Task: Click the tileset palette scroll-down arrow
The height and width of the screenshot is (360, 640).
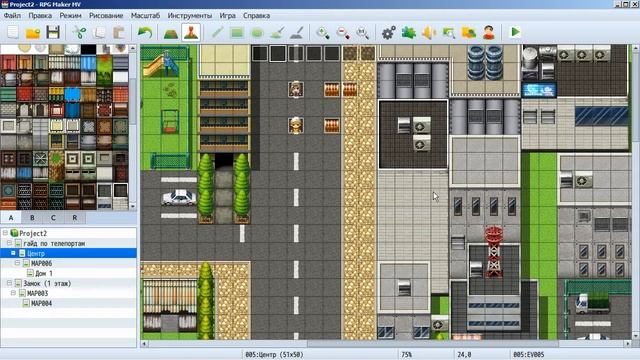Action: [133, 207]
